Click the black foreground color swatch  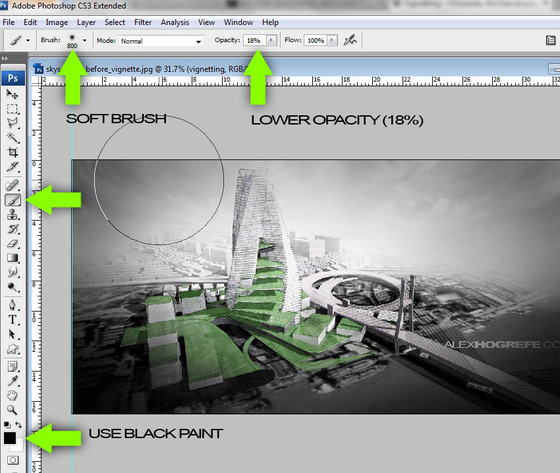10,438
